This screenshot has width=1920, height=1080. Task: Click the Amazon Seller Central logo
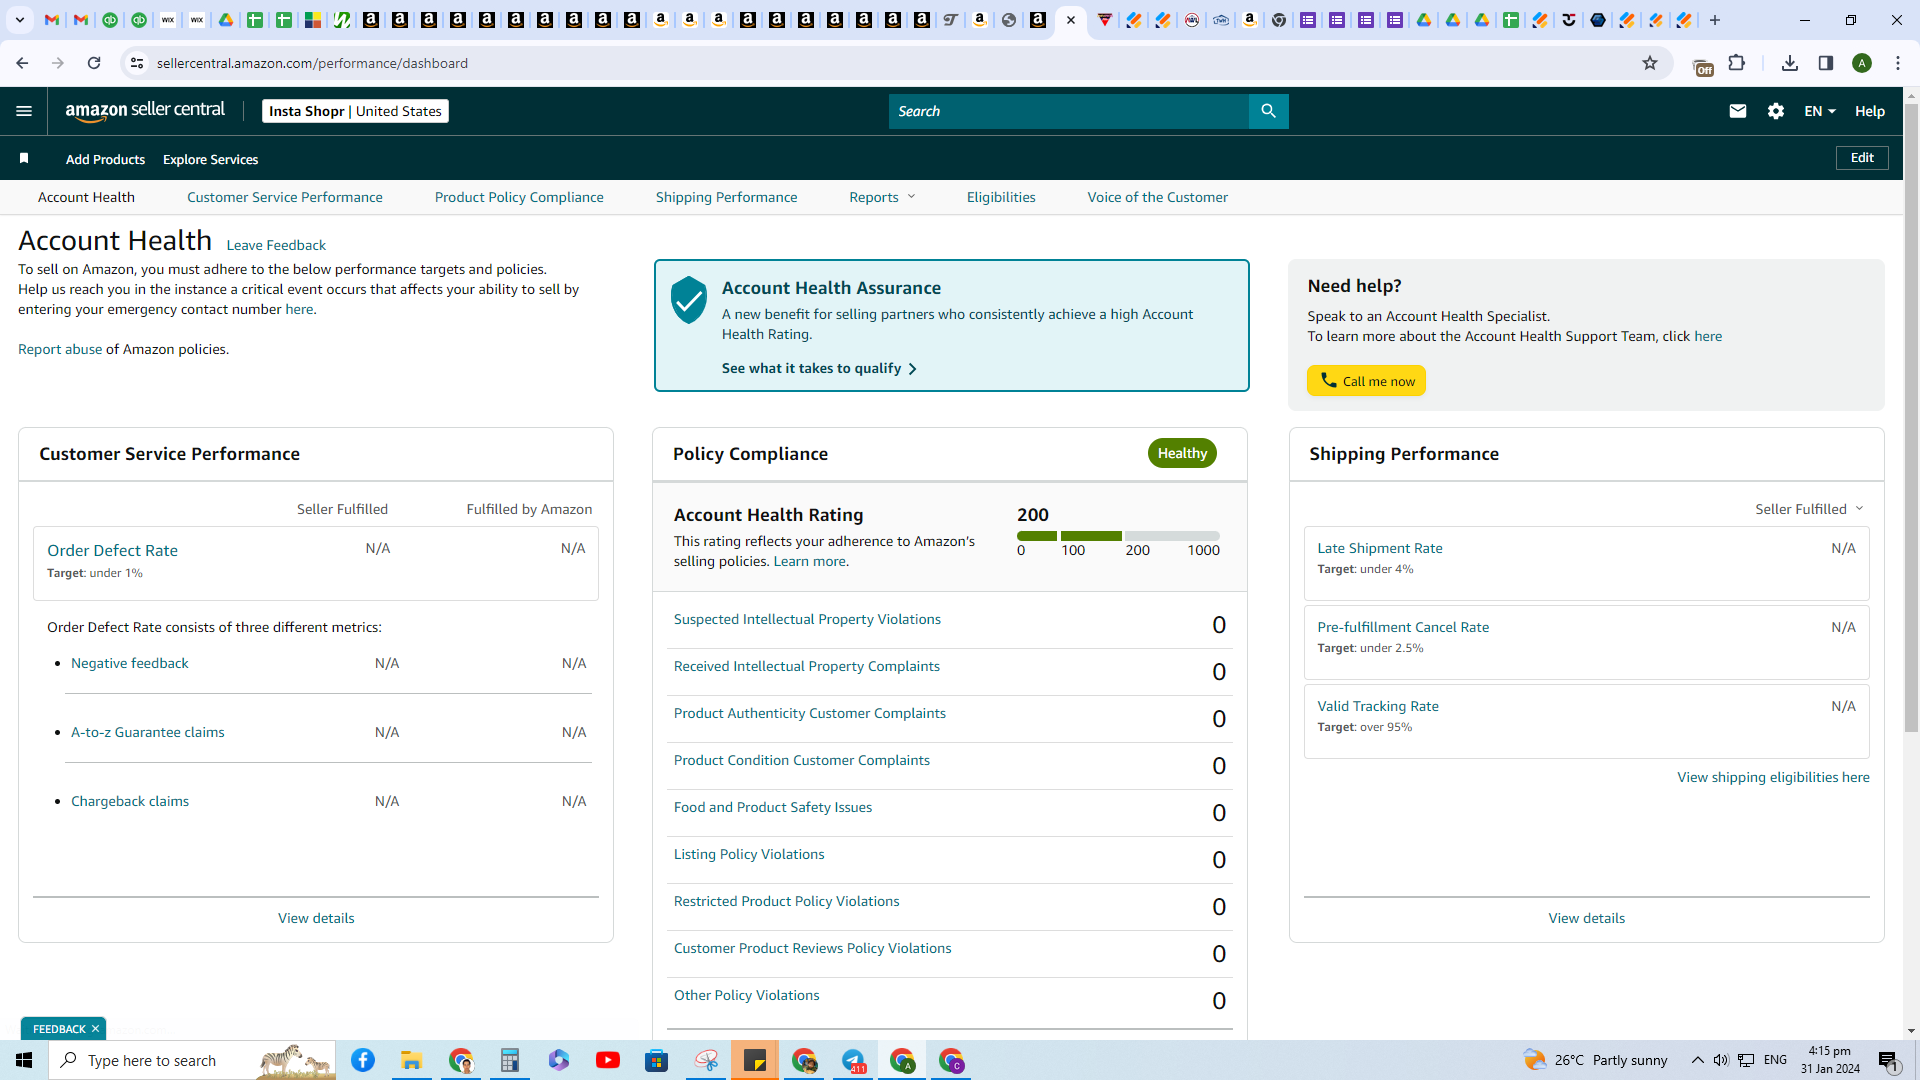(145, 111)
